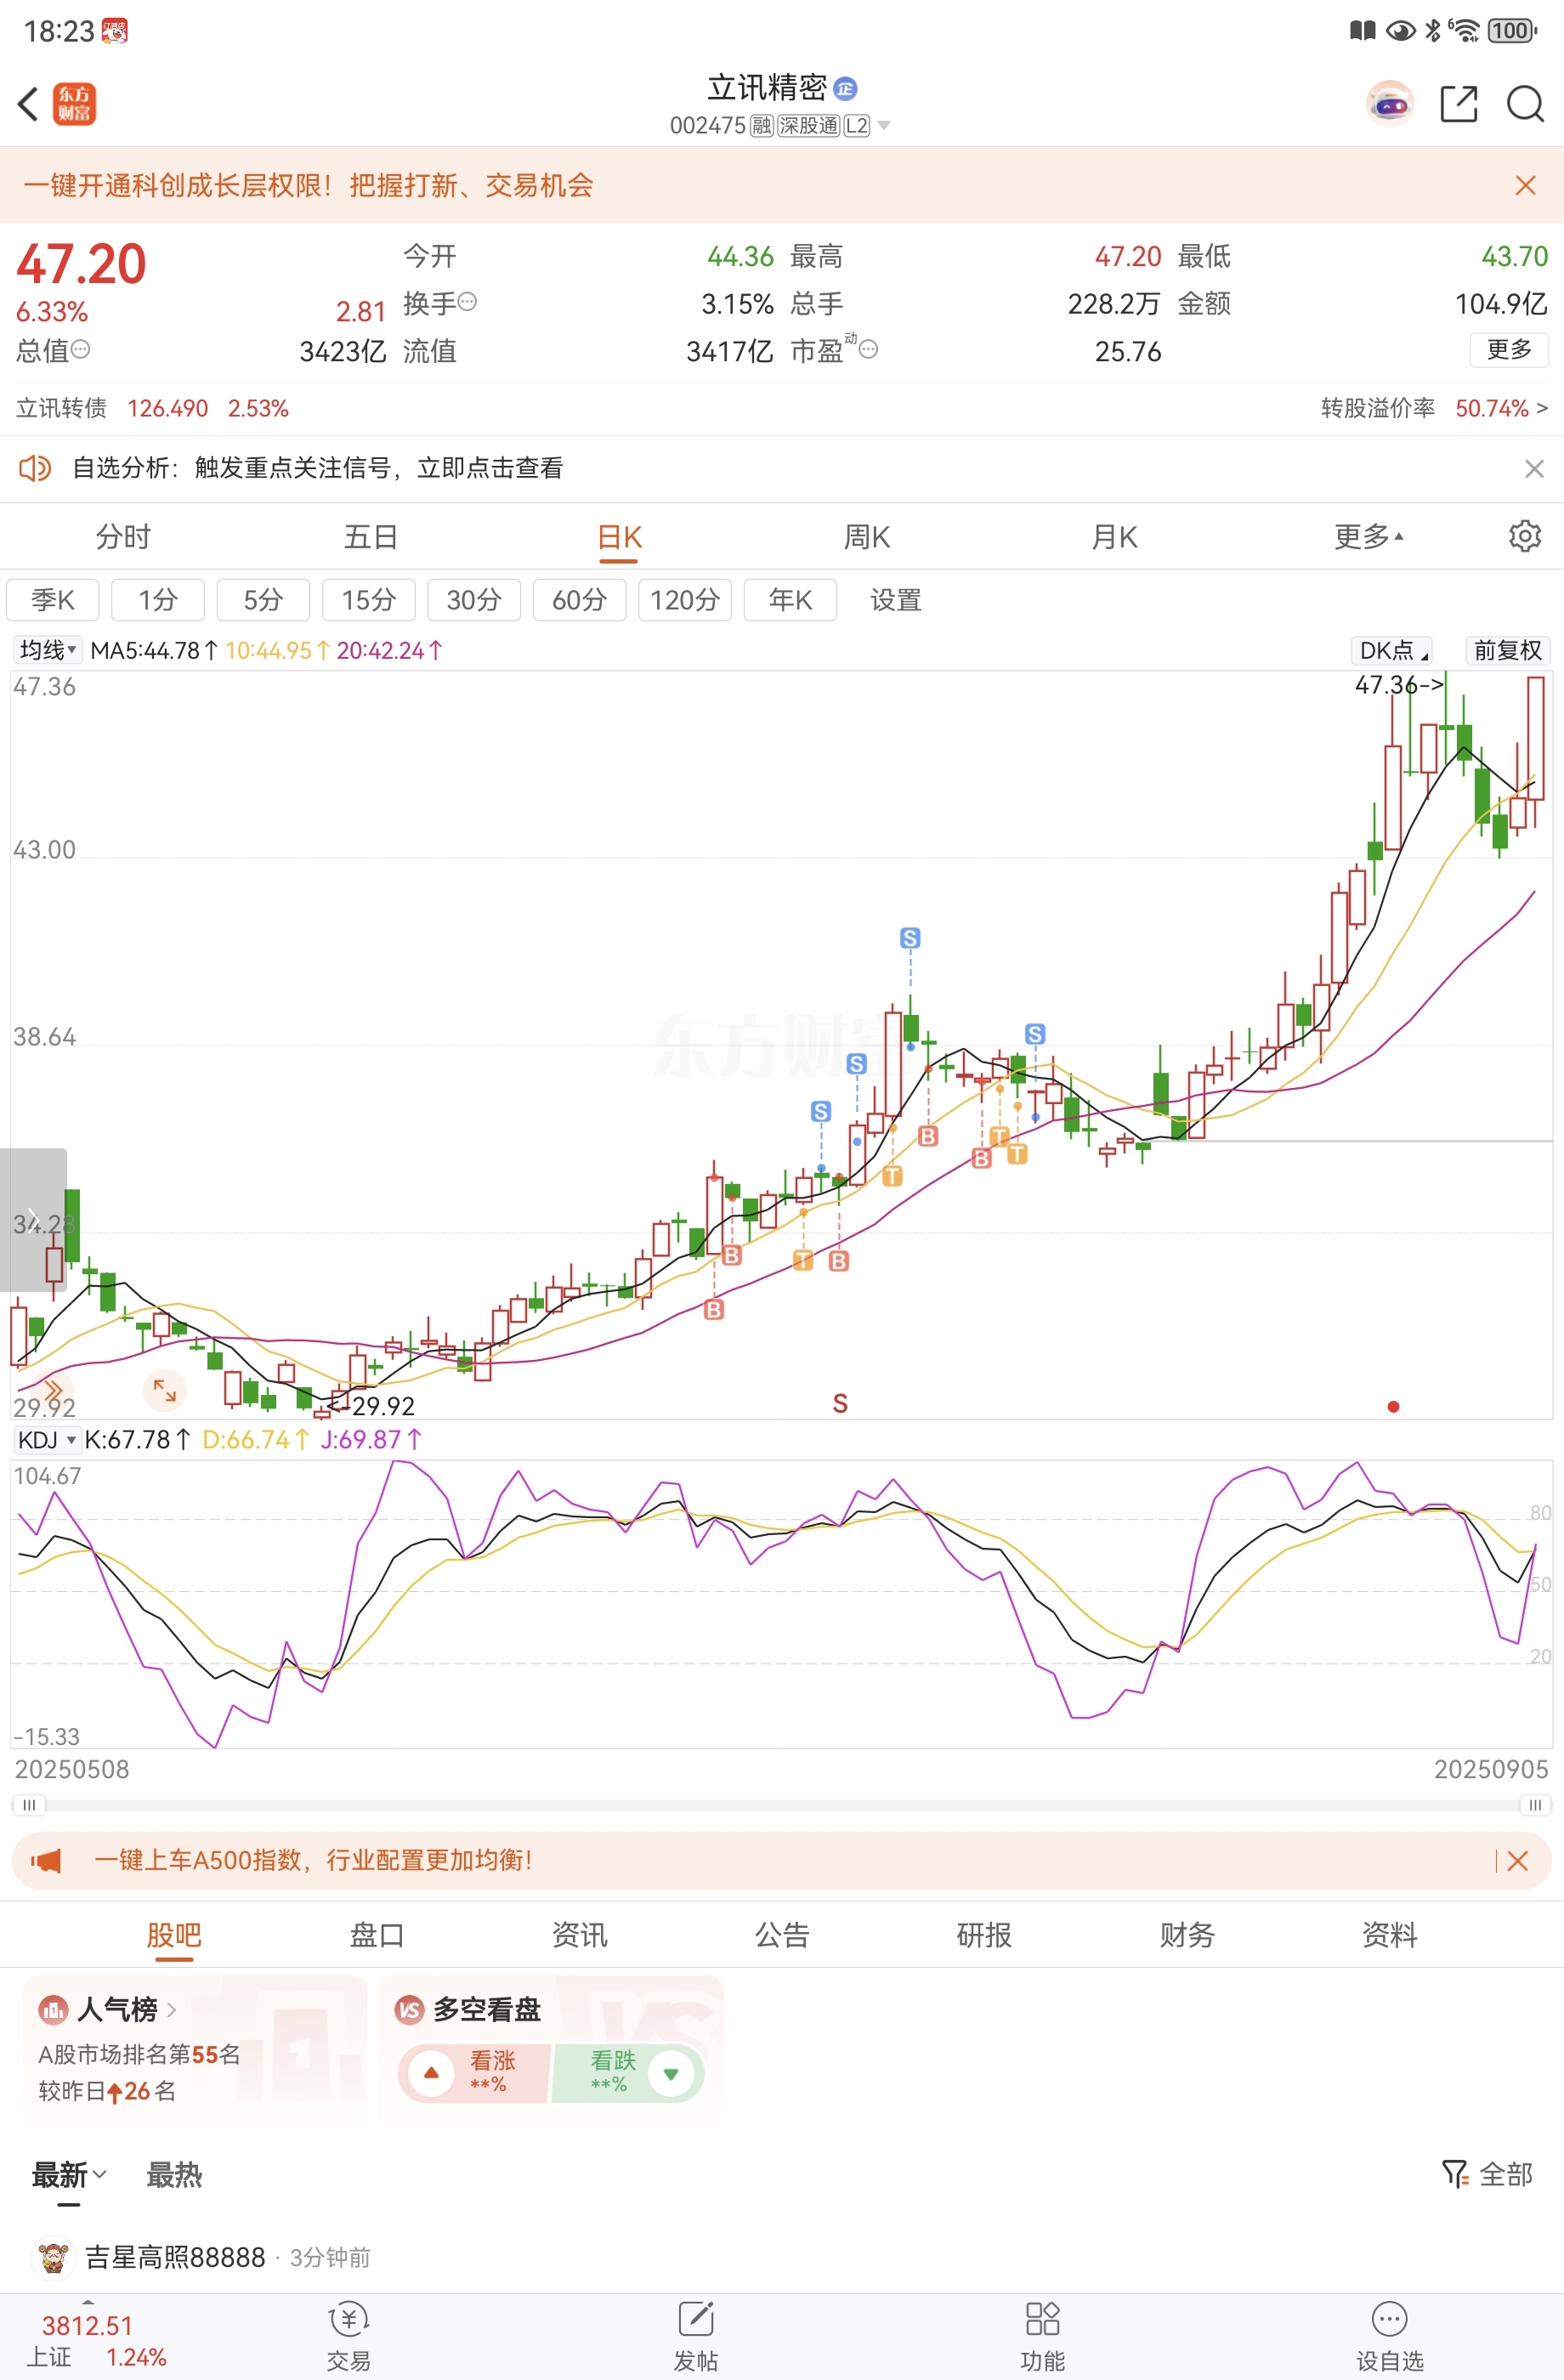1564x2380 pixels.
Task: Select 30分 period option
Action: [474, 600]
